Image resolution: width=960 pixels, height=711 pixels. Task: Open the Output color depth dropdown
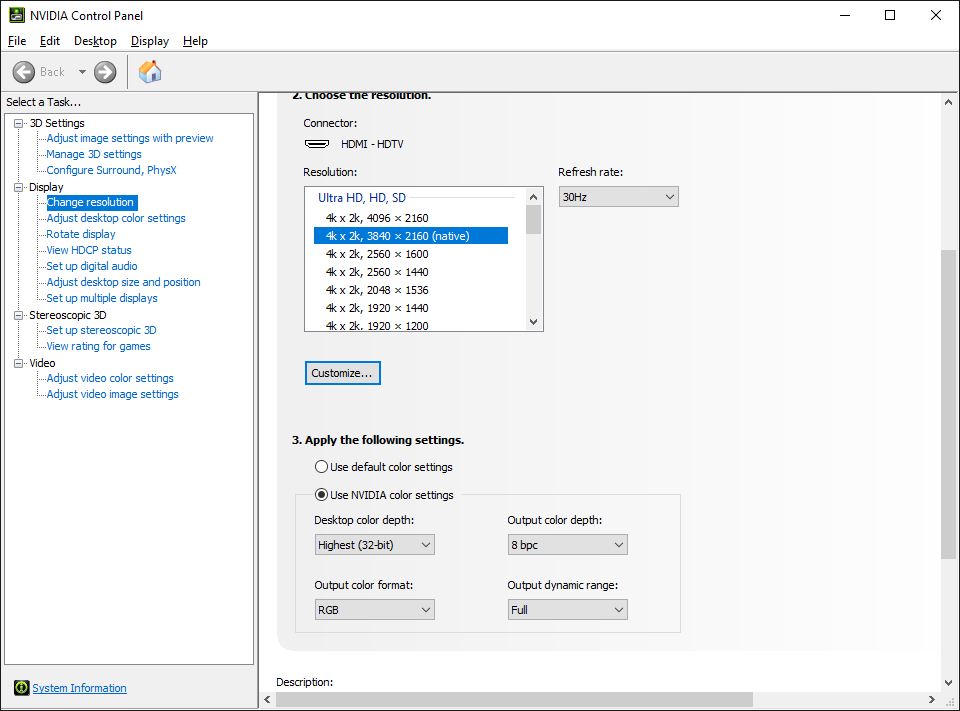[x=568, y=544]
